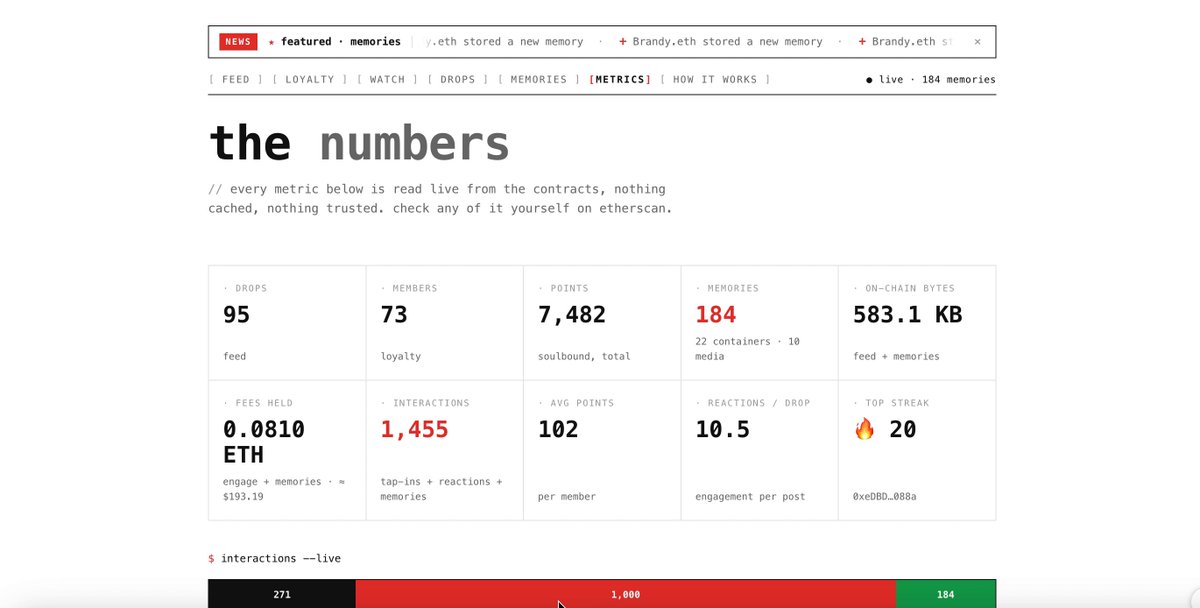
Task: Click the red 1,000 bar segment
Action: click(626, 594)
